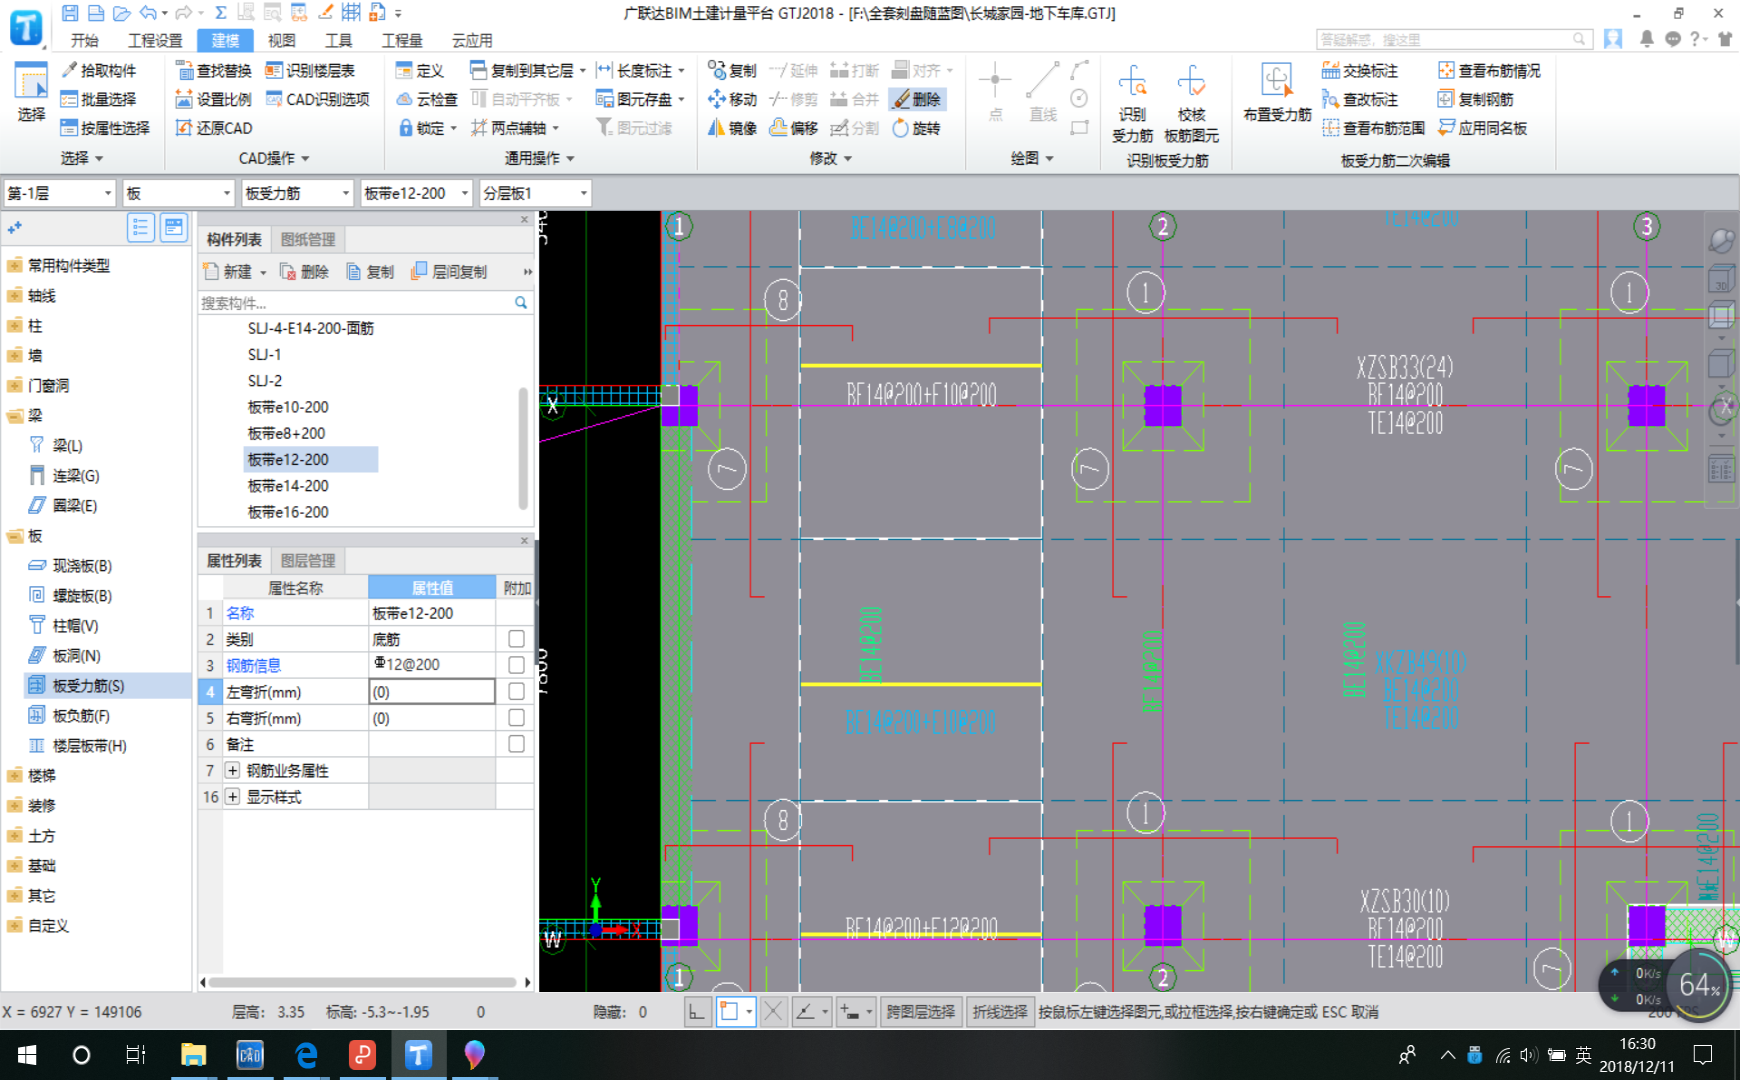This screenshot has height=1080, width=1740.
Task: Expand 钢筋业务属性 property row
Action: (x=232, y=771)
